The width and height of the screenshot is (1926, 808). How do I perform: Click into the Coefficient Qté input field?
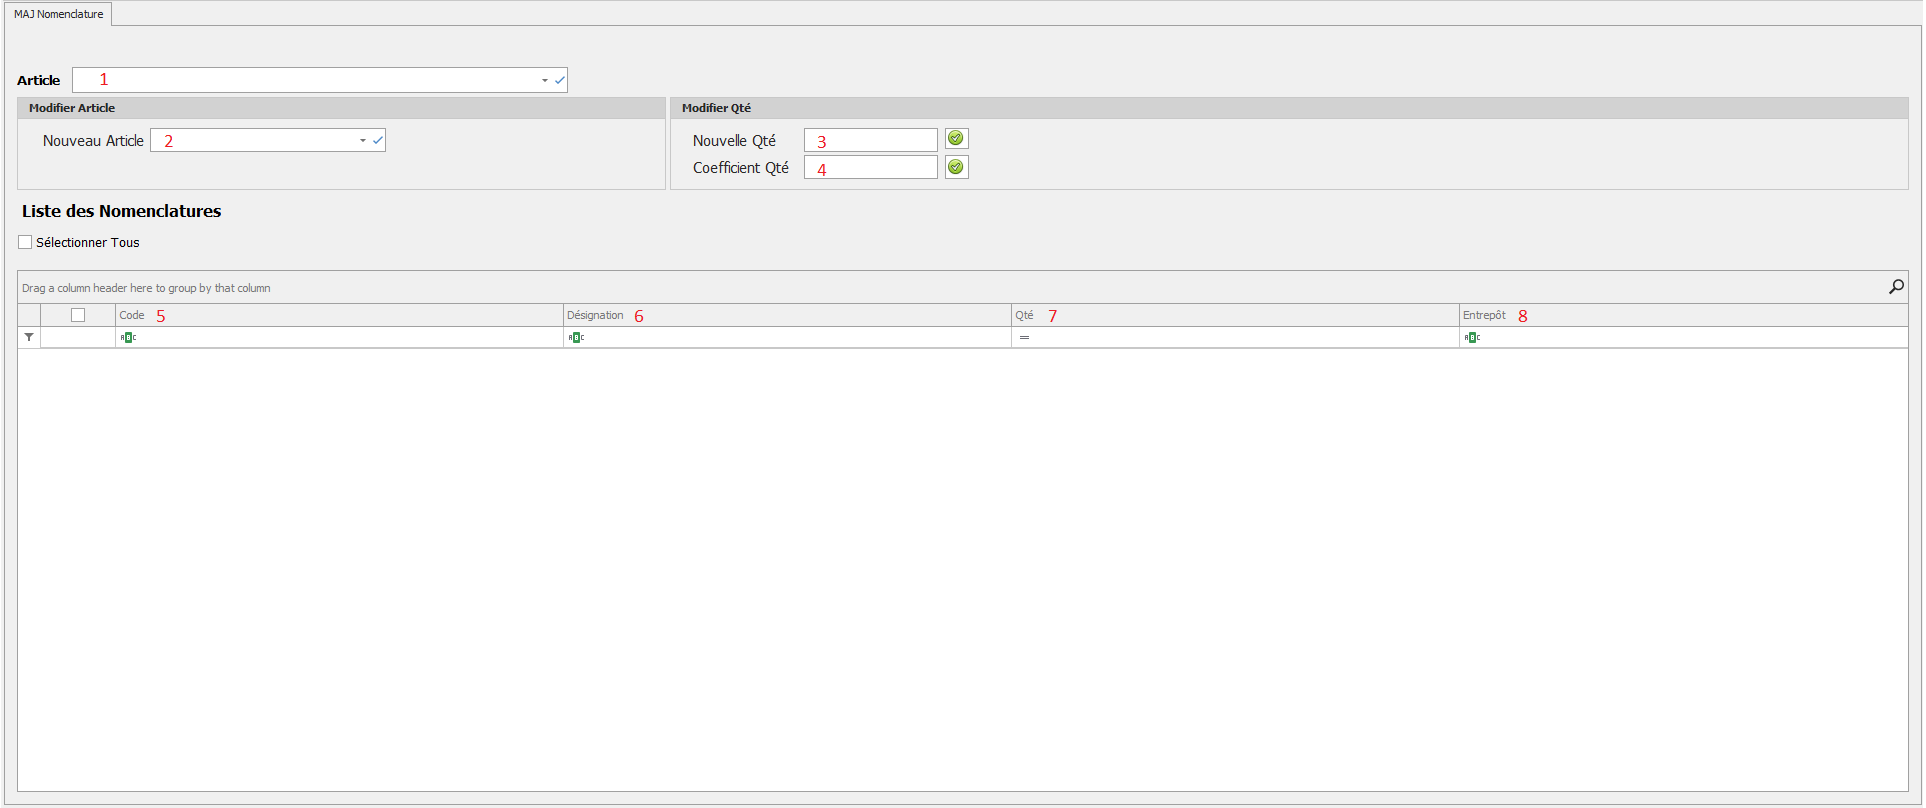click(x=870, y=168)
